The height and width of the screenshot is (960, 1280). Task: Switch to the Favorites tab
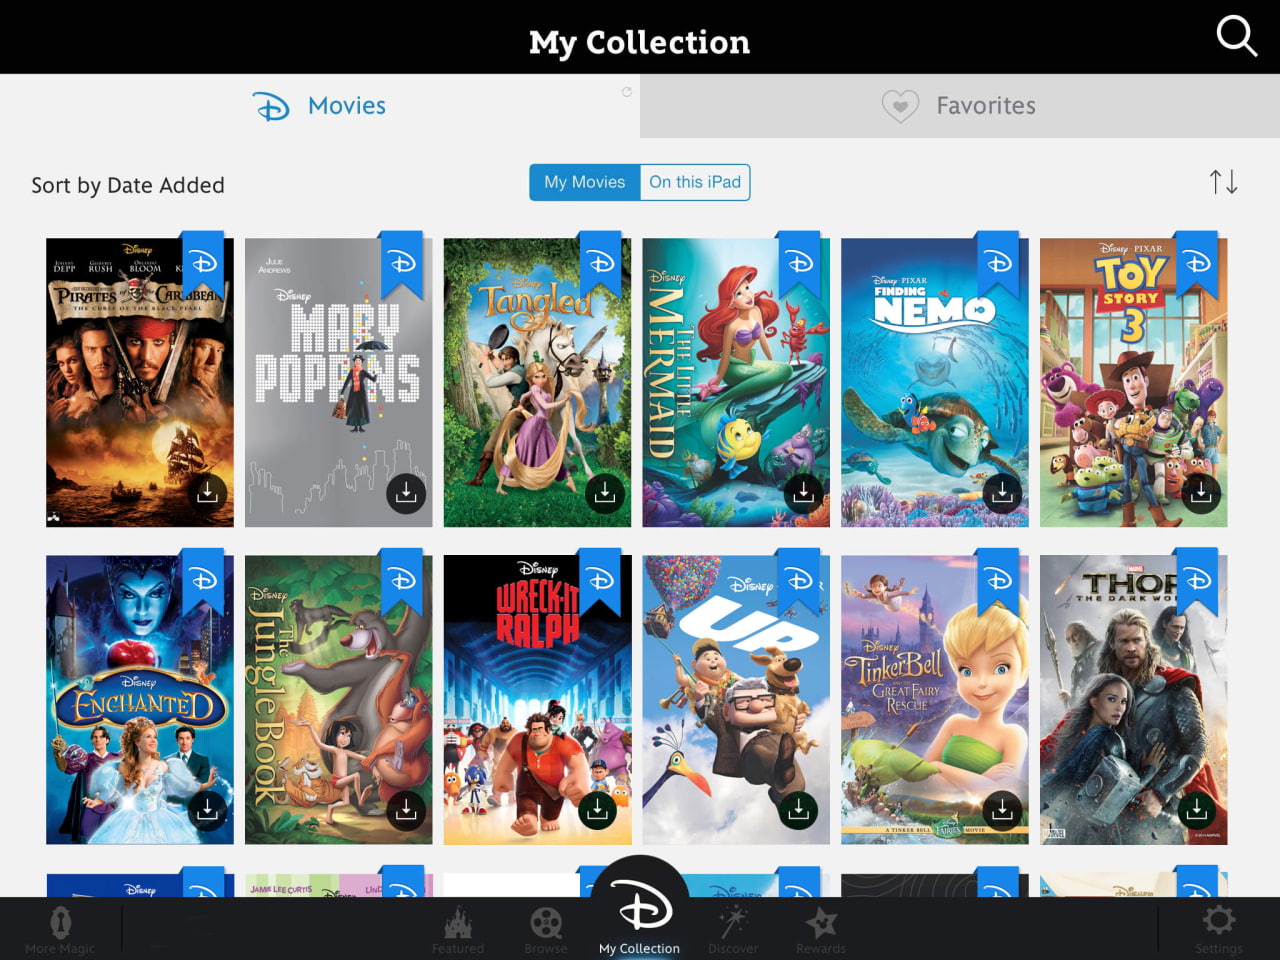tap(962, 105)
